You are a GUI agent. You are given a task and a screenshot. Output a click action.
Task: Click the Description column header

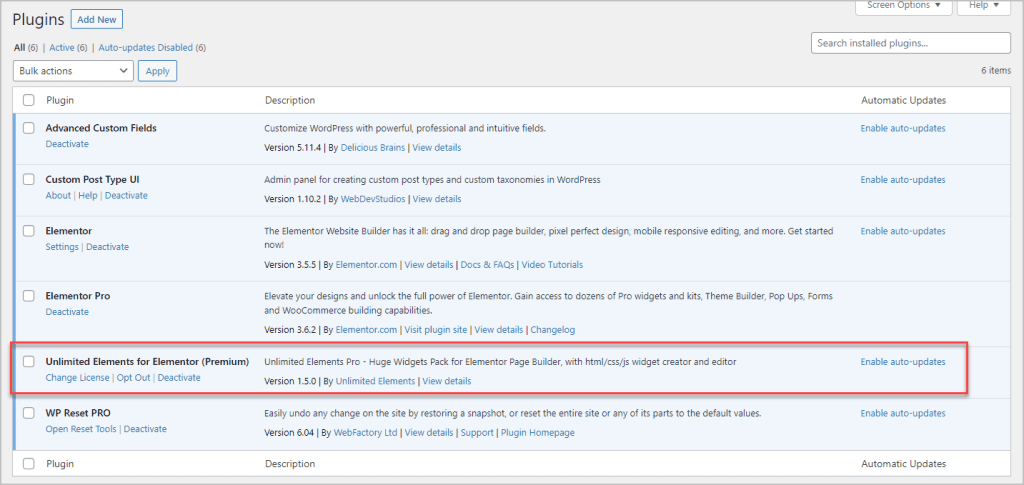[x=290, y=101]
